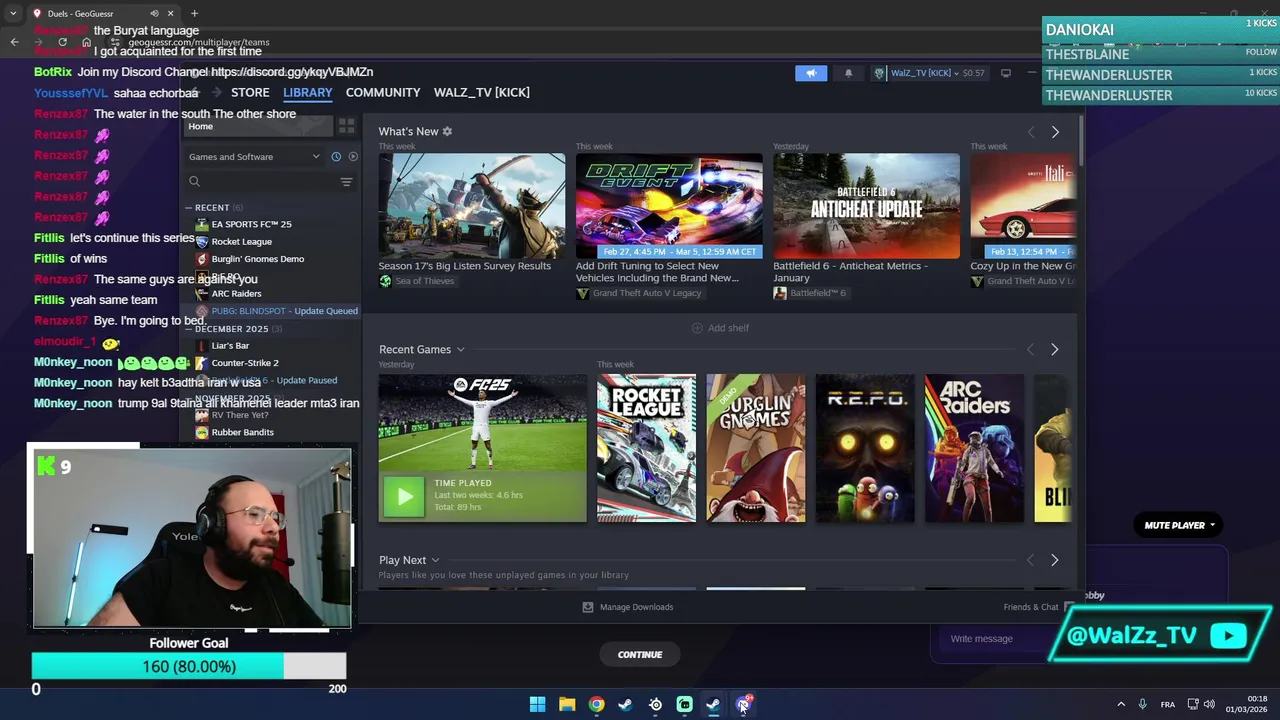
Task: Click the browser back arrow
Action: (14, 42)
